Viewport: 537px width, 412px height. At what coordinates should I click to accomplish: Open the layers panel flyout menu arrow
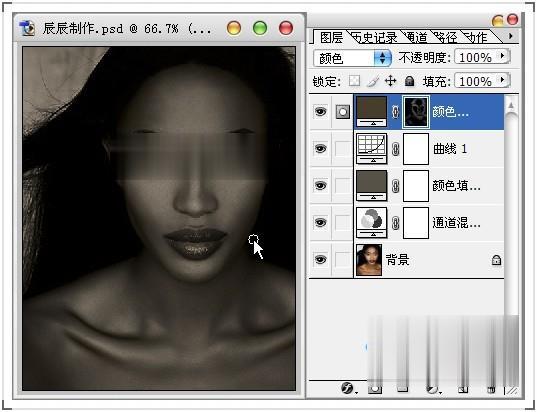(x=511, y=36)
